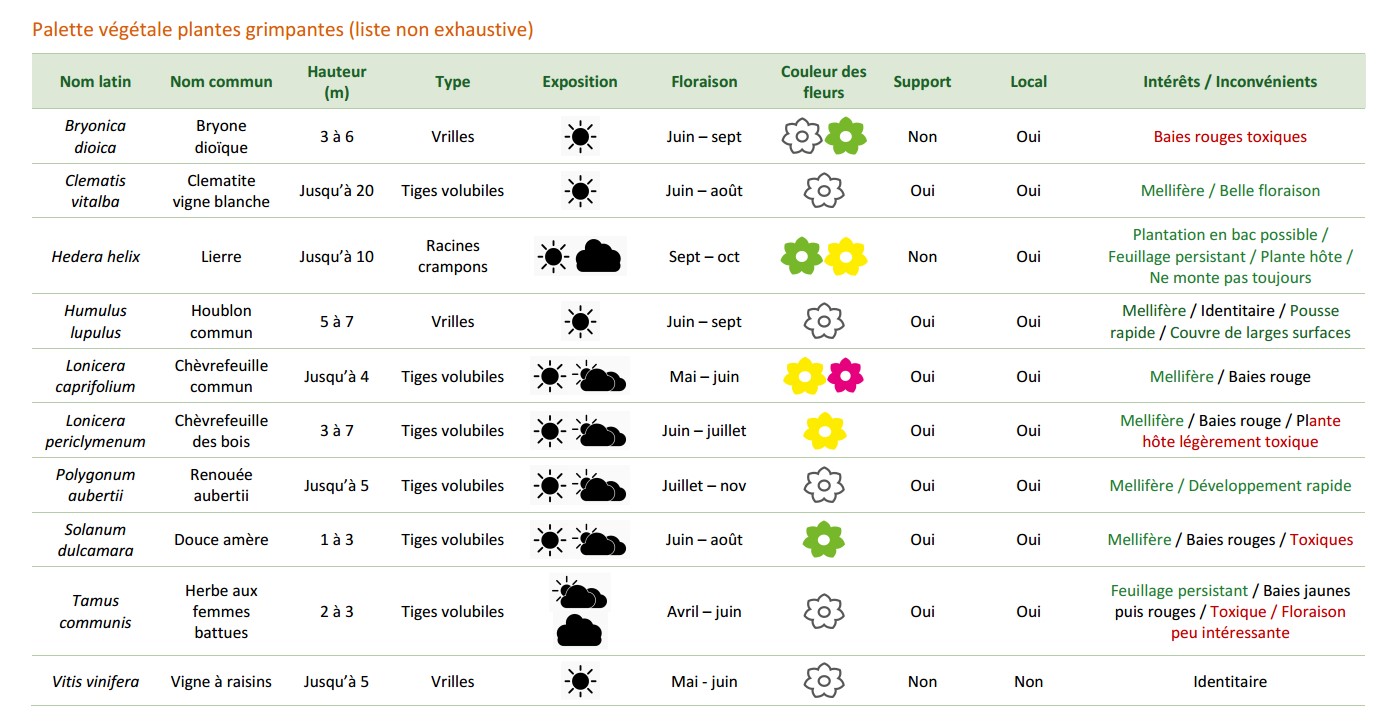
Task: Select the 'Vitis vinifera' cell
Action: click(95, 681)
